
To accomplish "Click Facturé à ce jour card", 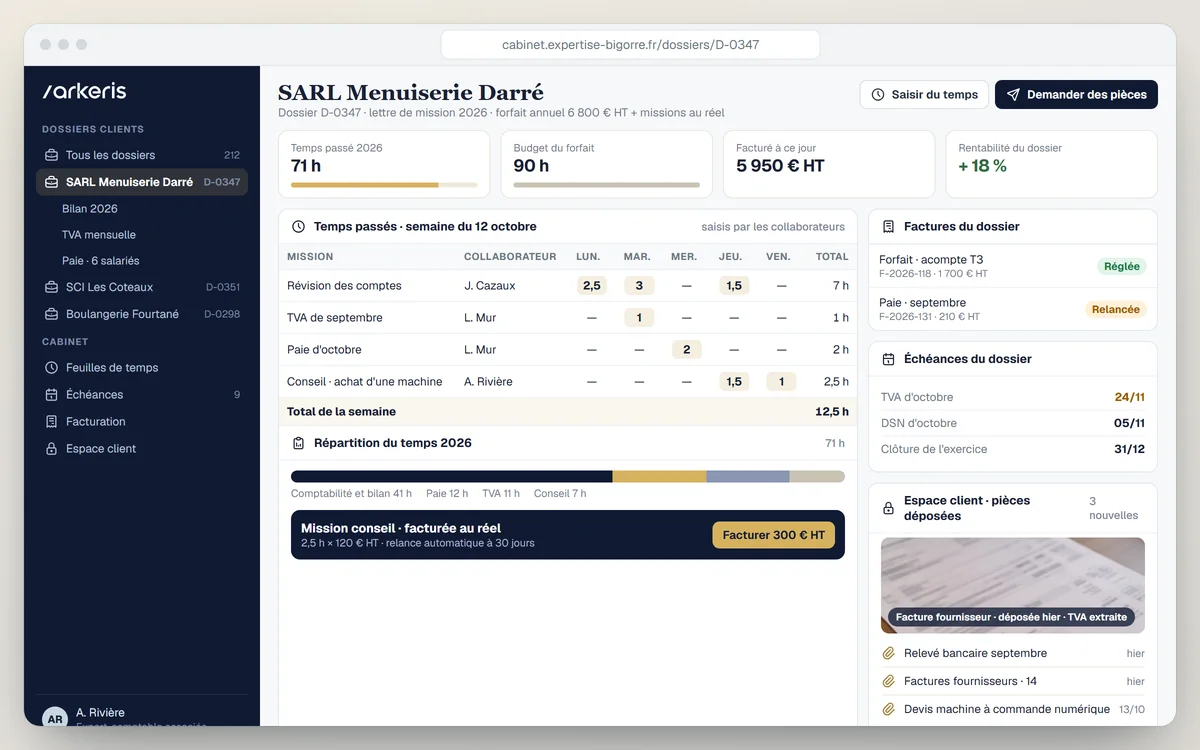I will [x=829, y=164].
